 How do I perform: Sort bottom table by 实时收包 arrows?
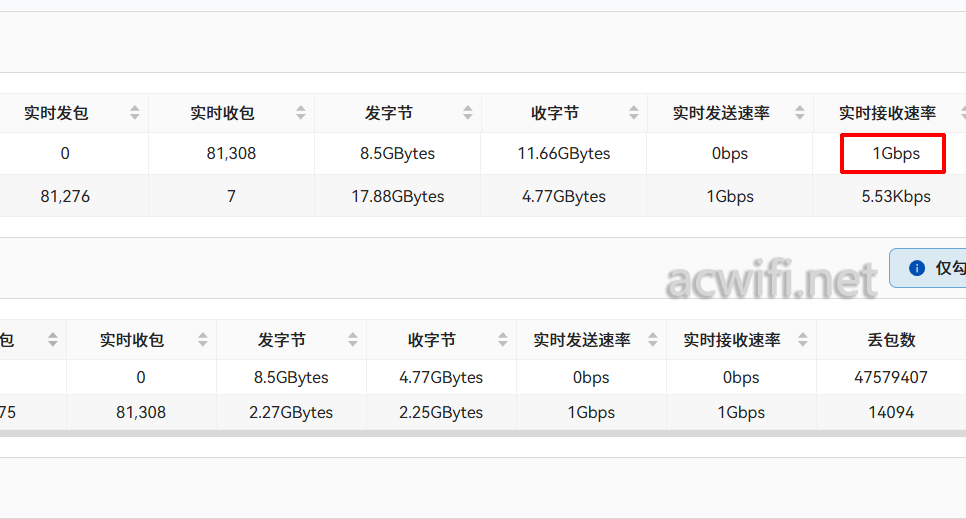click(x=203, y=340)
